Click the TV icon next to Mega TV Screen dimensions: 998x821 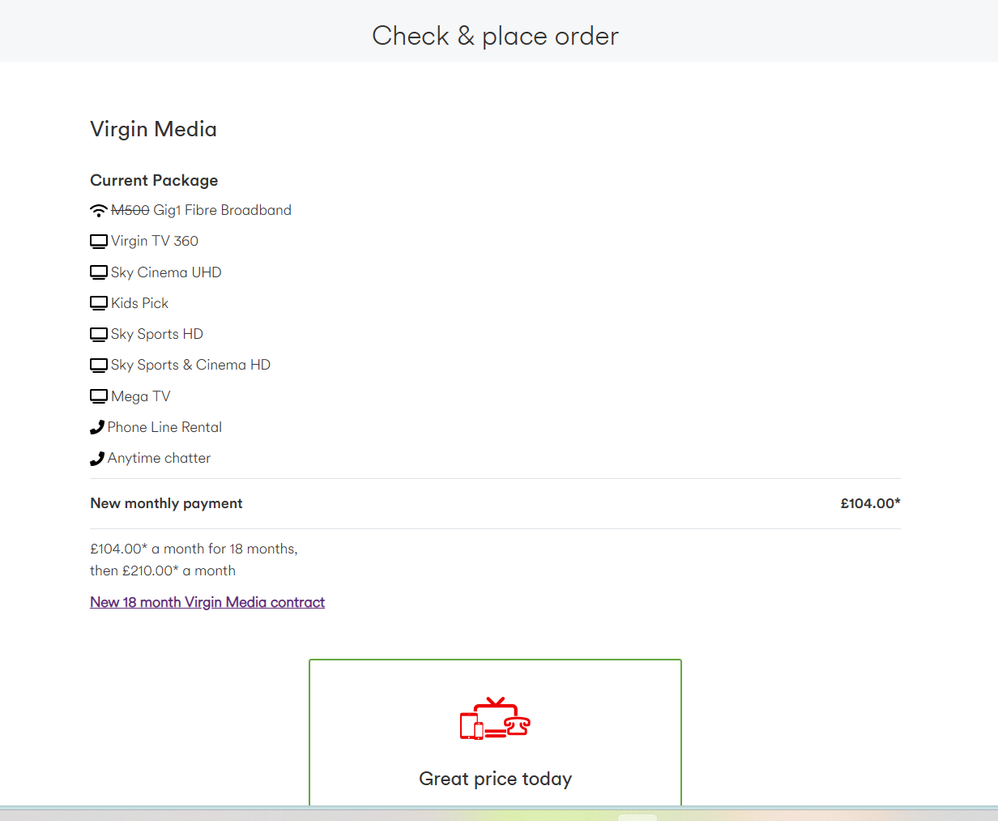coord(99,396)
